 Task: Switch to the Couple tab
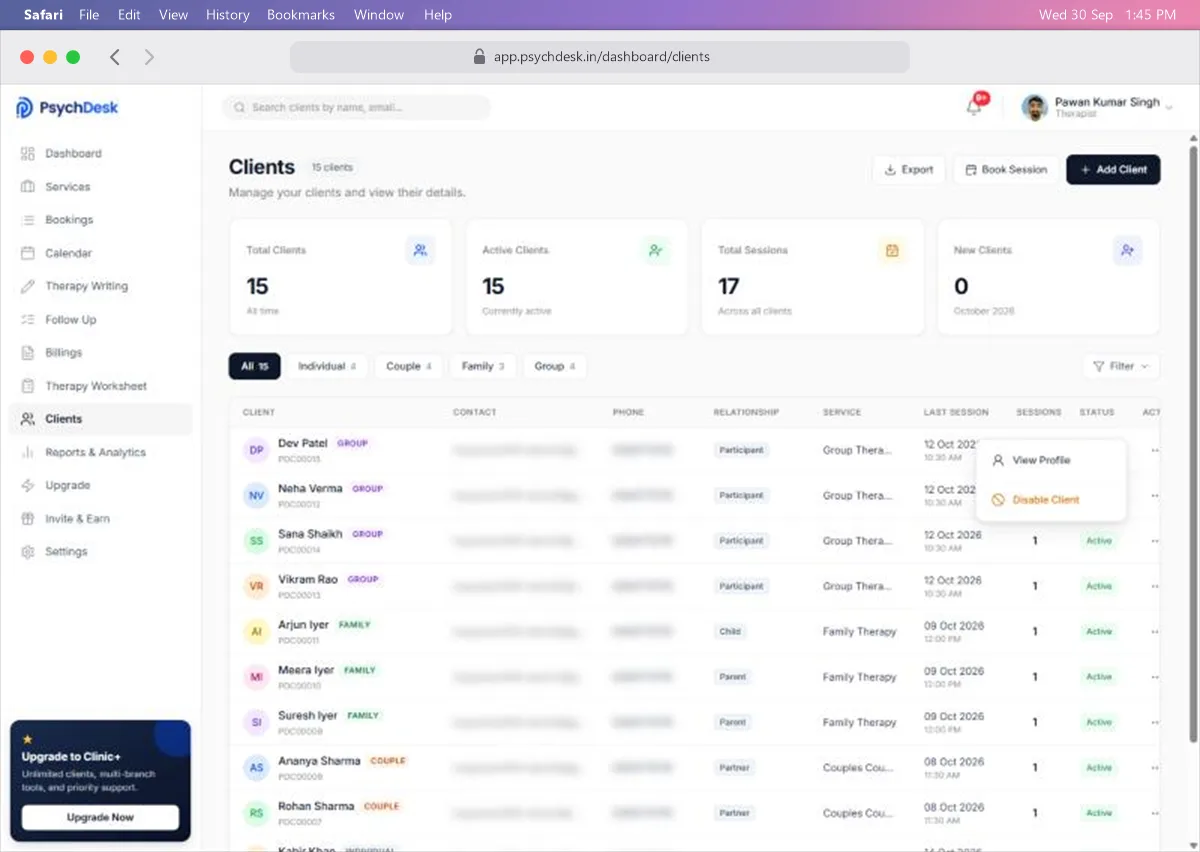(409, 366)
